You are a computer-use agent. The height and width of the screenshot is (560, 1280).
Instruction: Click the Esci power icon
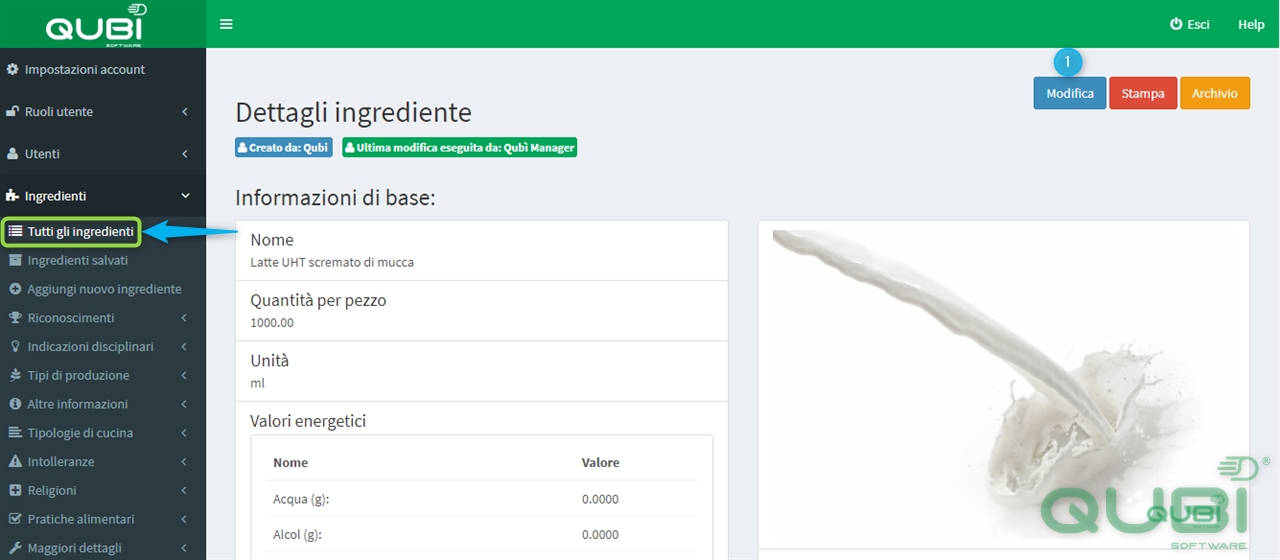click(x=1176, y=24)
